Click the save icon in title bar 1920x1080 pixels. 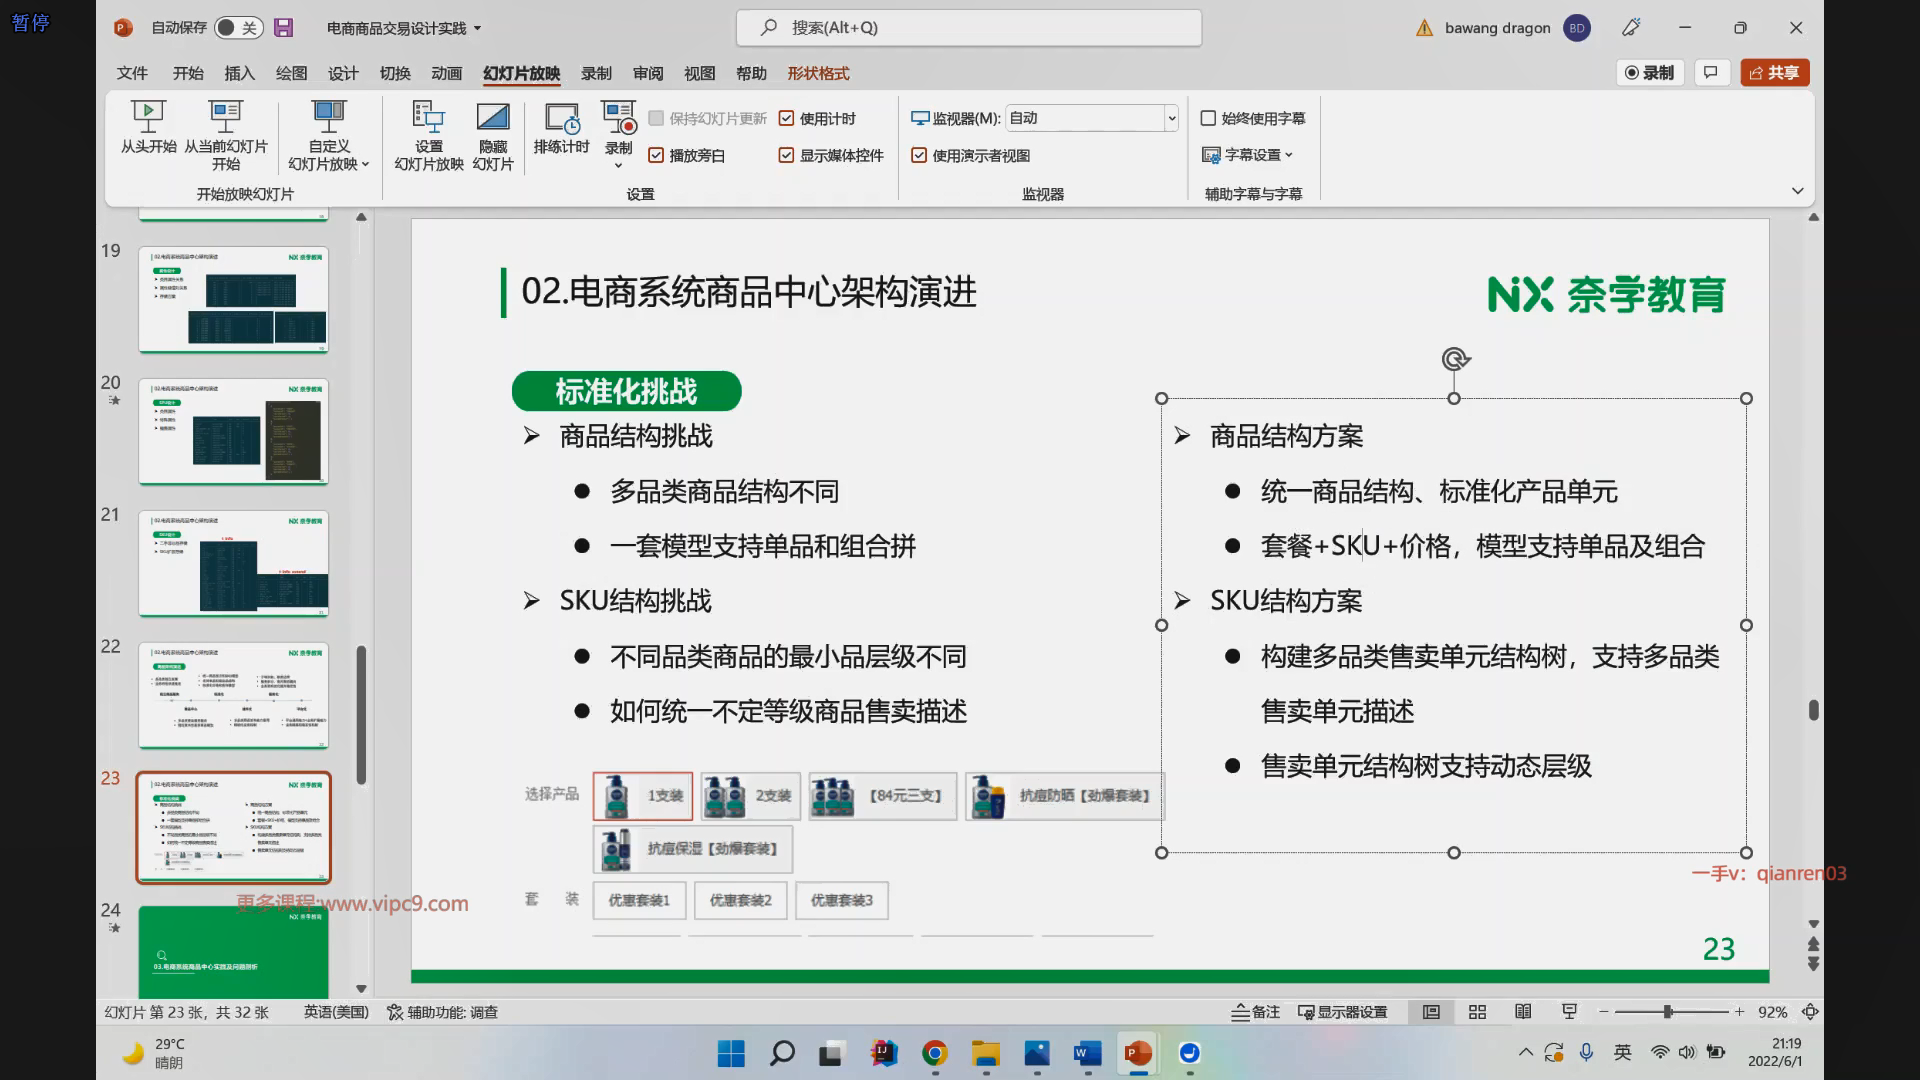coord(284,28)
